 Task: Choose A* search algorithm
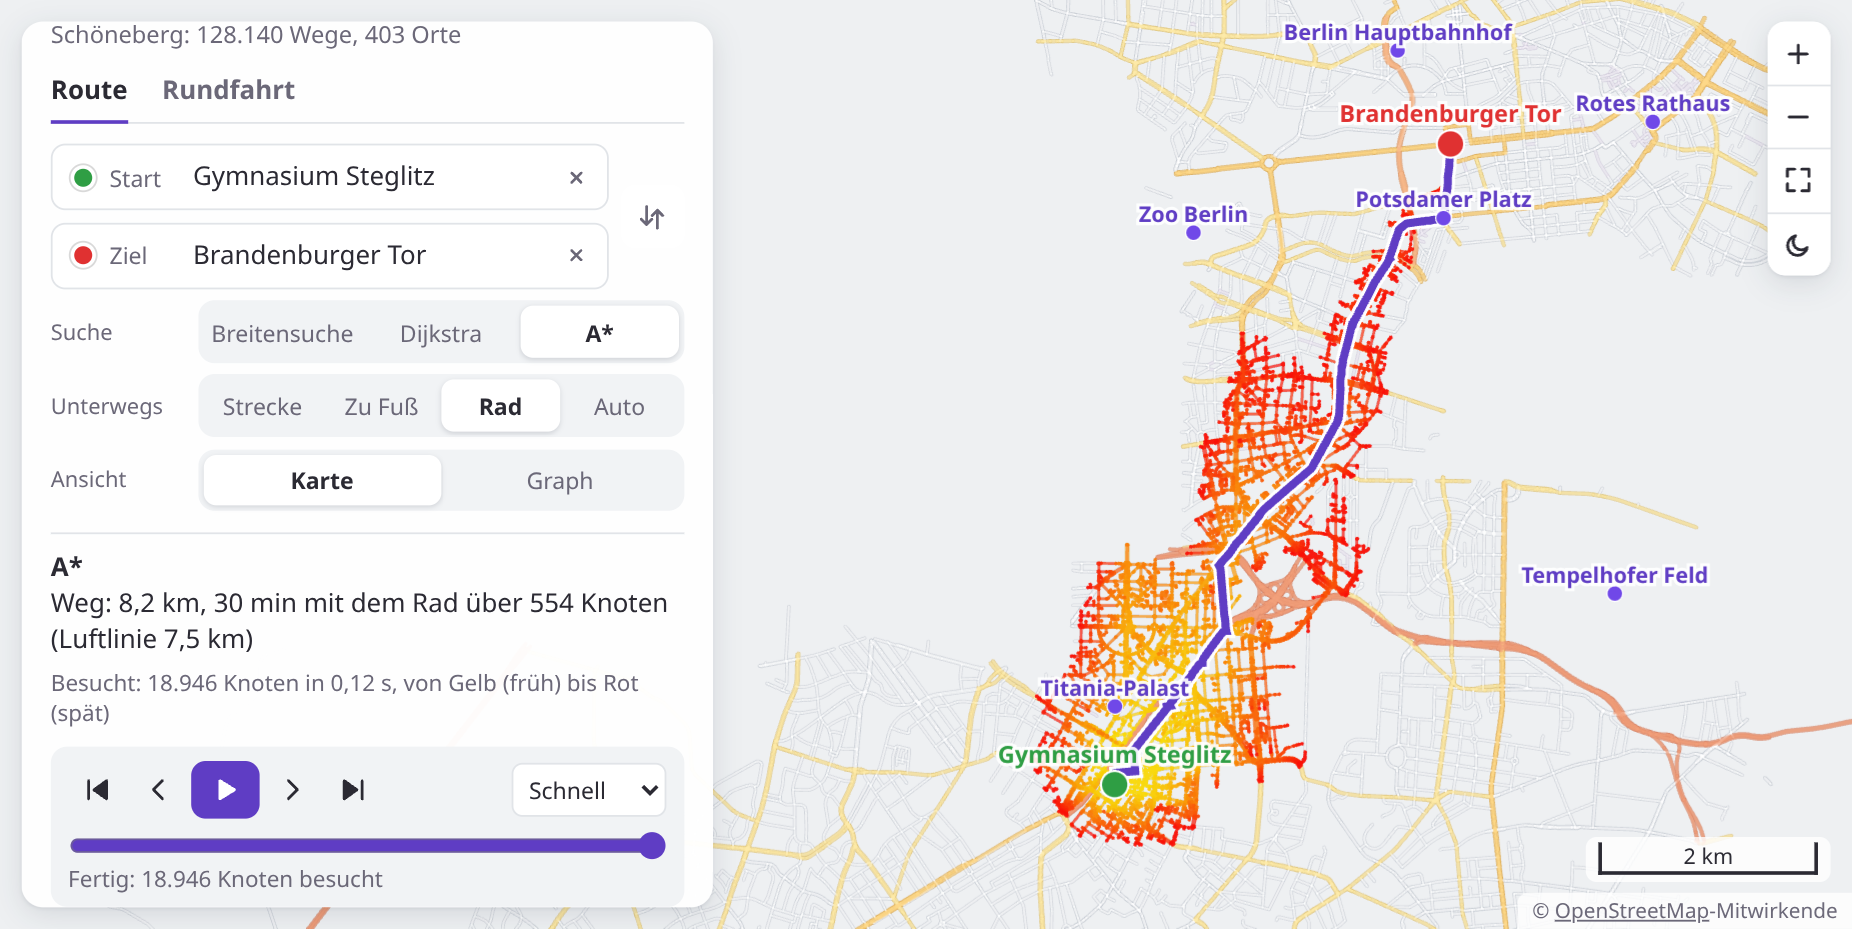pyautogui.click(x=599, y=333)
